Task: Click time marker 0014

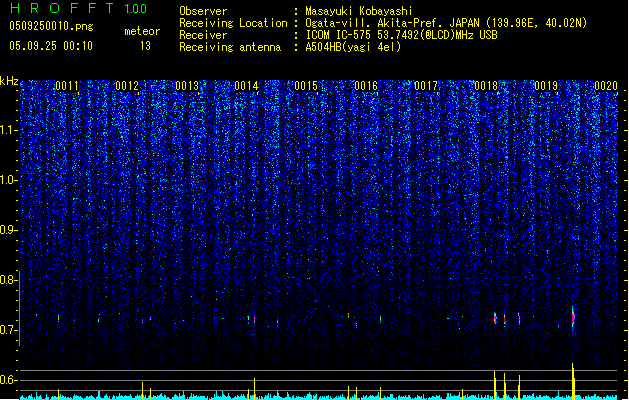Action: click(246, 86)
